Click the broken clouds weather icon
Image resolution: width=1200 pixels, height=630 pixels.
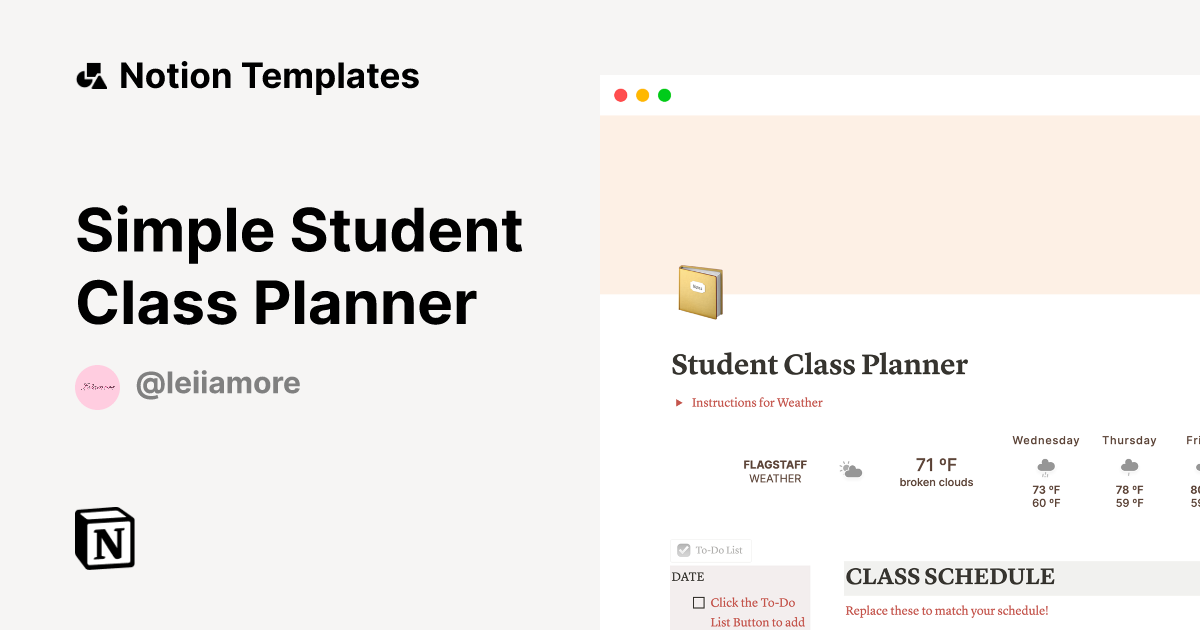click(851, 469)
